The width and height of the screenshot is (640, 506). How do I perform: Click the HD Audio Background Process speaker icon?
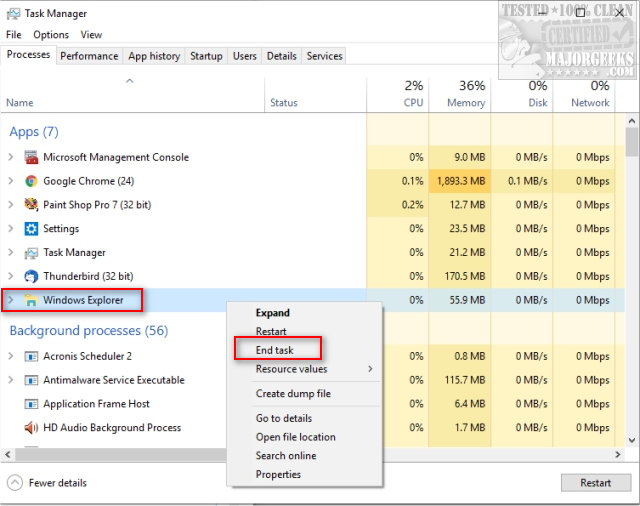coord(31,428)
